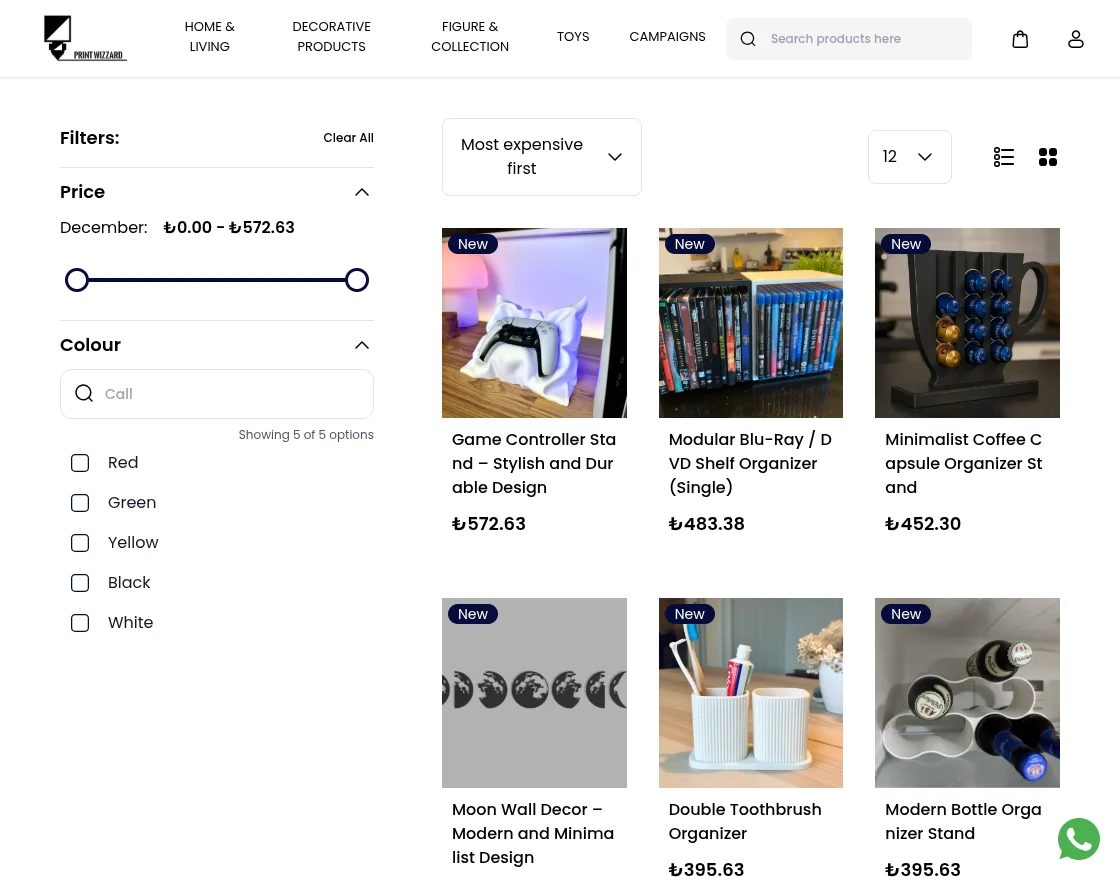Click Clear All filters
Viewport: 1120px width, 880px height.
tap(348, 137)
